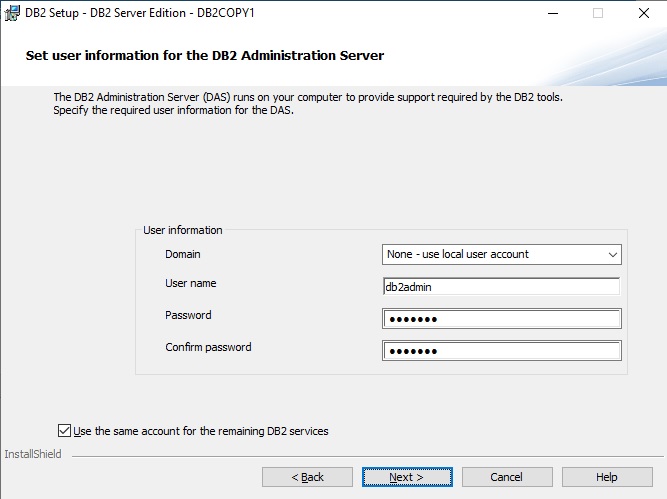Open Help for this setup page
Viewport: 667px width, 499px height.
(x=607, y=477)
